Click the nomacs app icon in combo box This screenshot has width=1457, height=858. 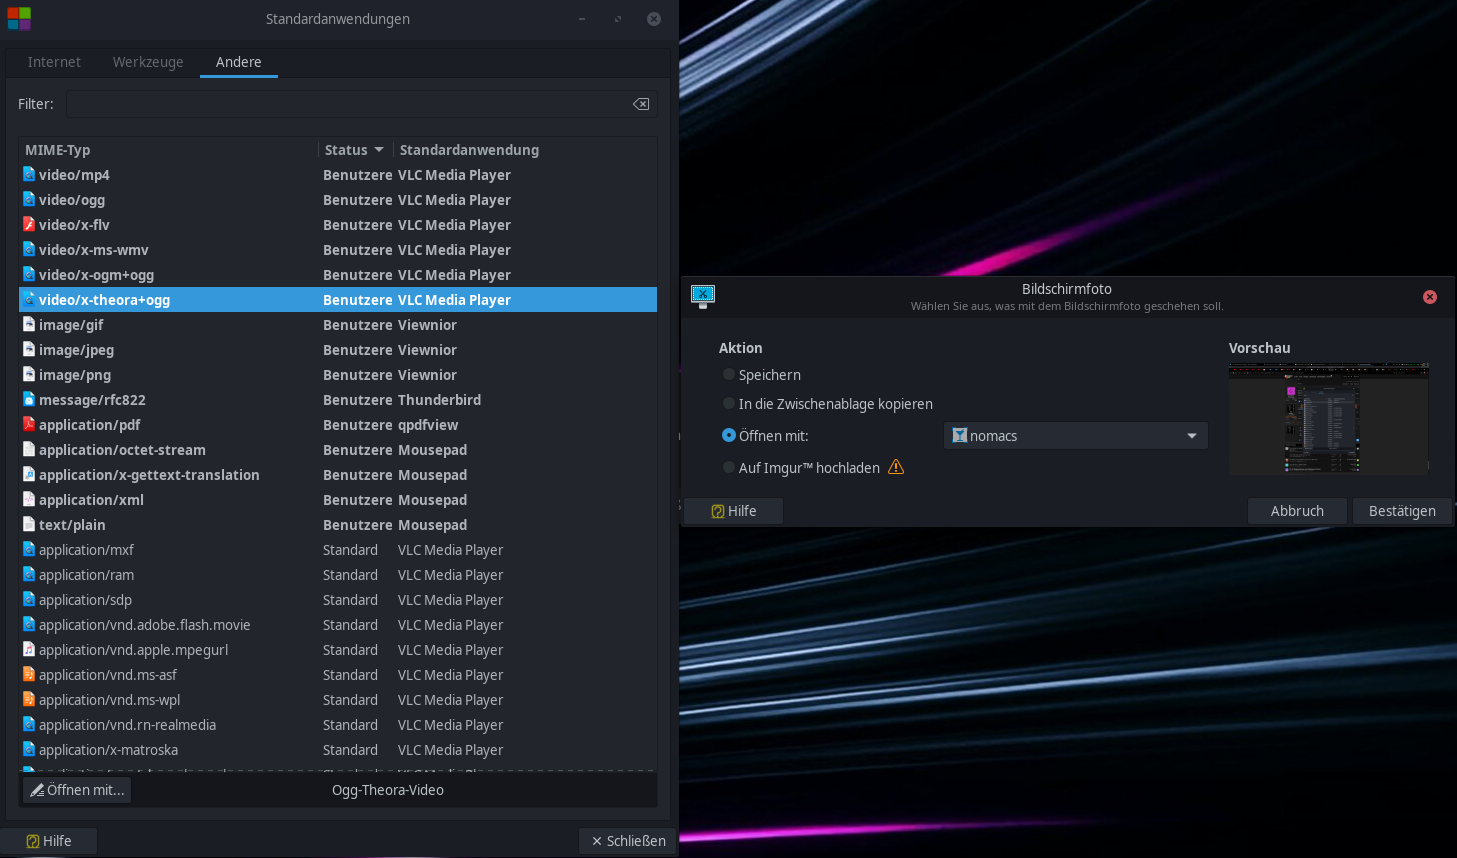(960, 435)
